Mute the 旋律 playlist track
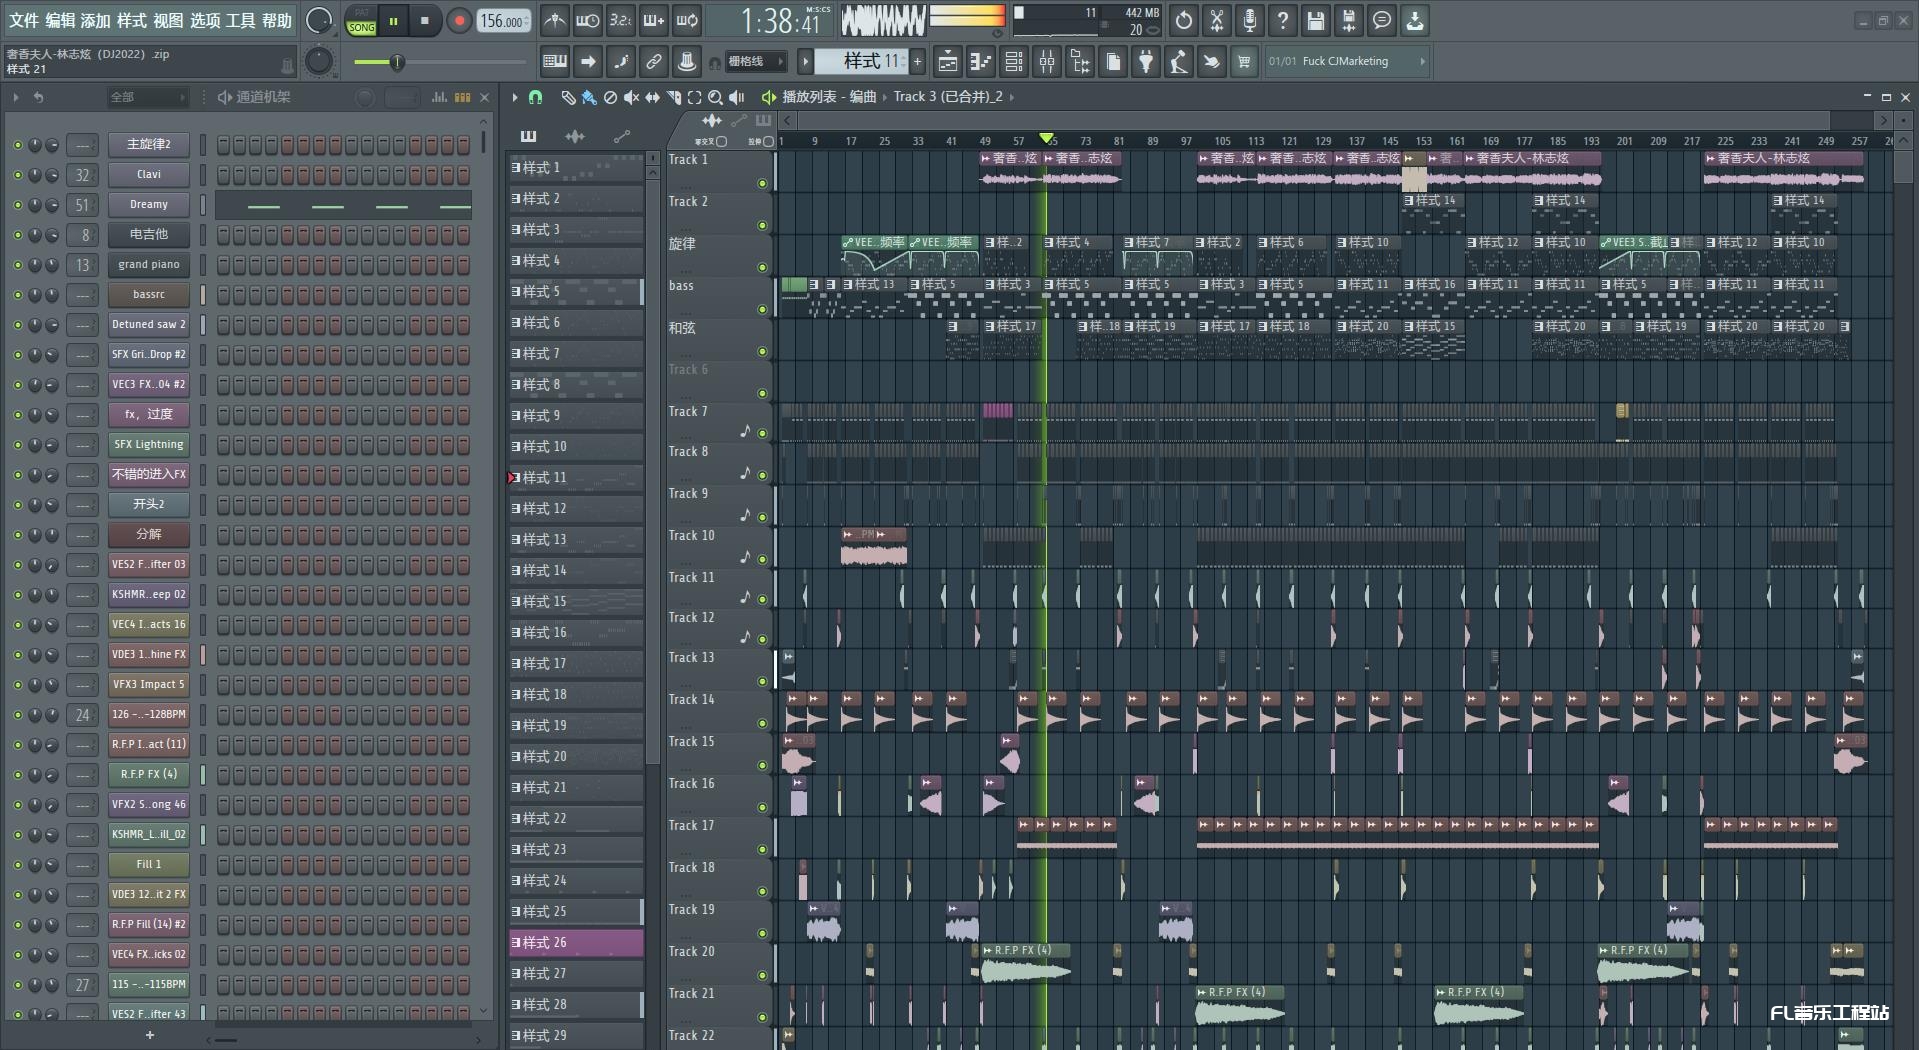Screen dimensions: 1919x1050 coord(762,268)
